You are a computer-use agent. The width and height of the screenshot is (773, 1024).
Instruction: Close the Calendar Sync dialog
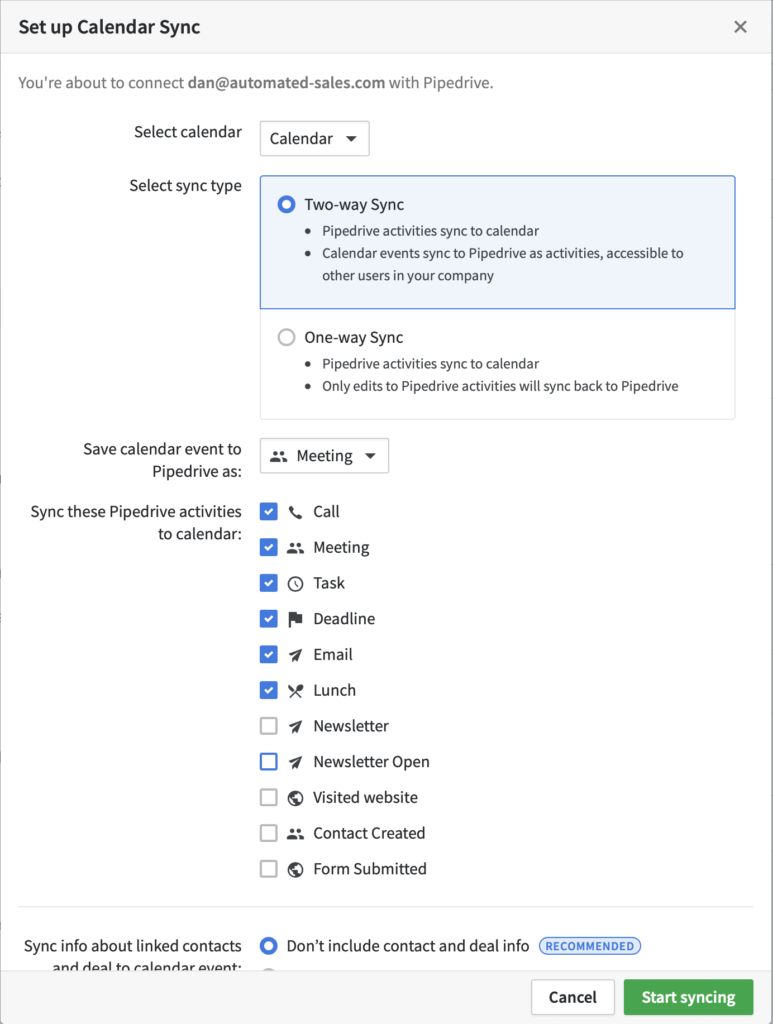pos(740,27)
